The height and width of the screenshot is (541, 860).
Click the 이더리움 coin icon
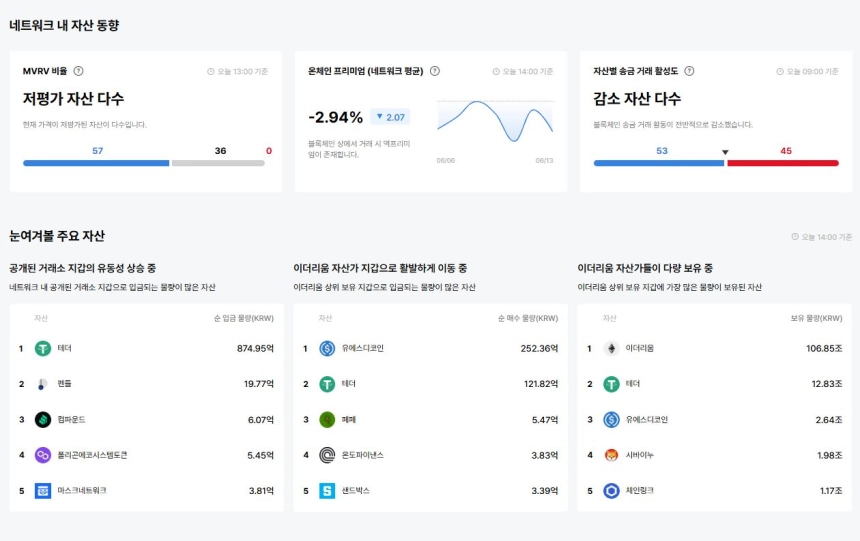[x=611, y=348]
